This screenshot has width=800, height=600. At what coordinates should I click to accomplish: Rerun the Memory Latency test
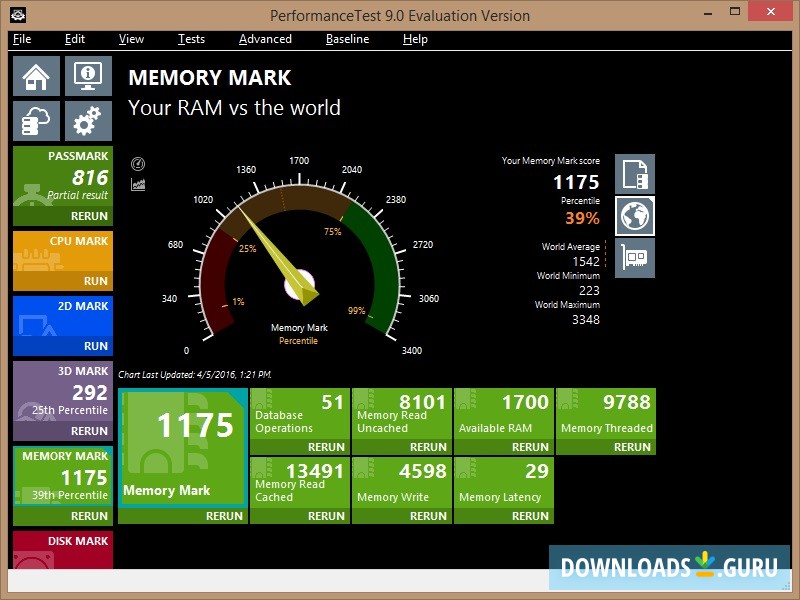[530, 516]
